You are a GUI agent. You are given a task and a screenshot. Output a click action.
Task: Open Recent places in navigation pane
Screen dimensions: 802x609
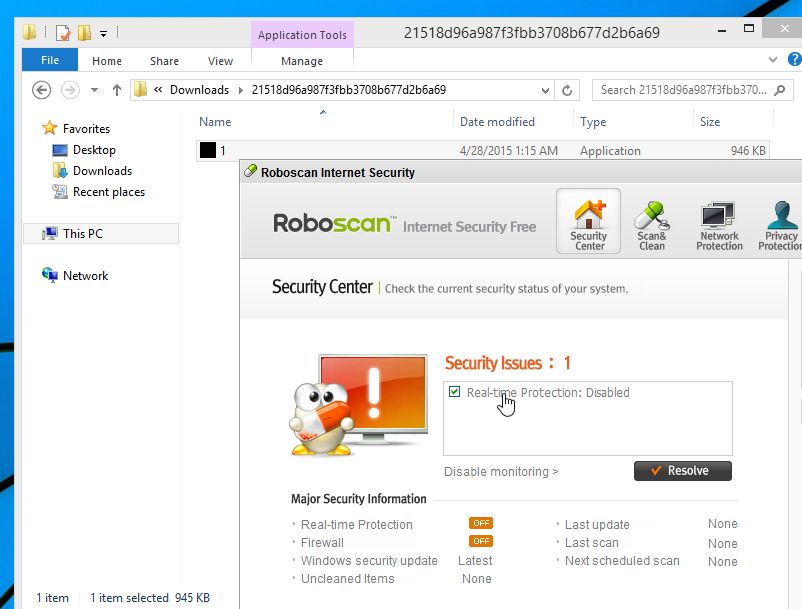coord(108,192)
